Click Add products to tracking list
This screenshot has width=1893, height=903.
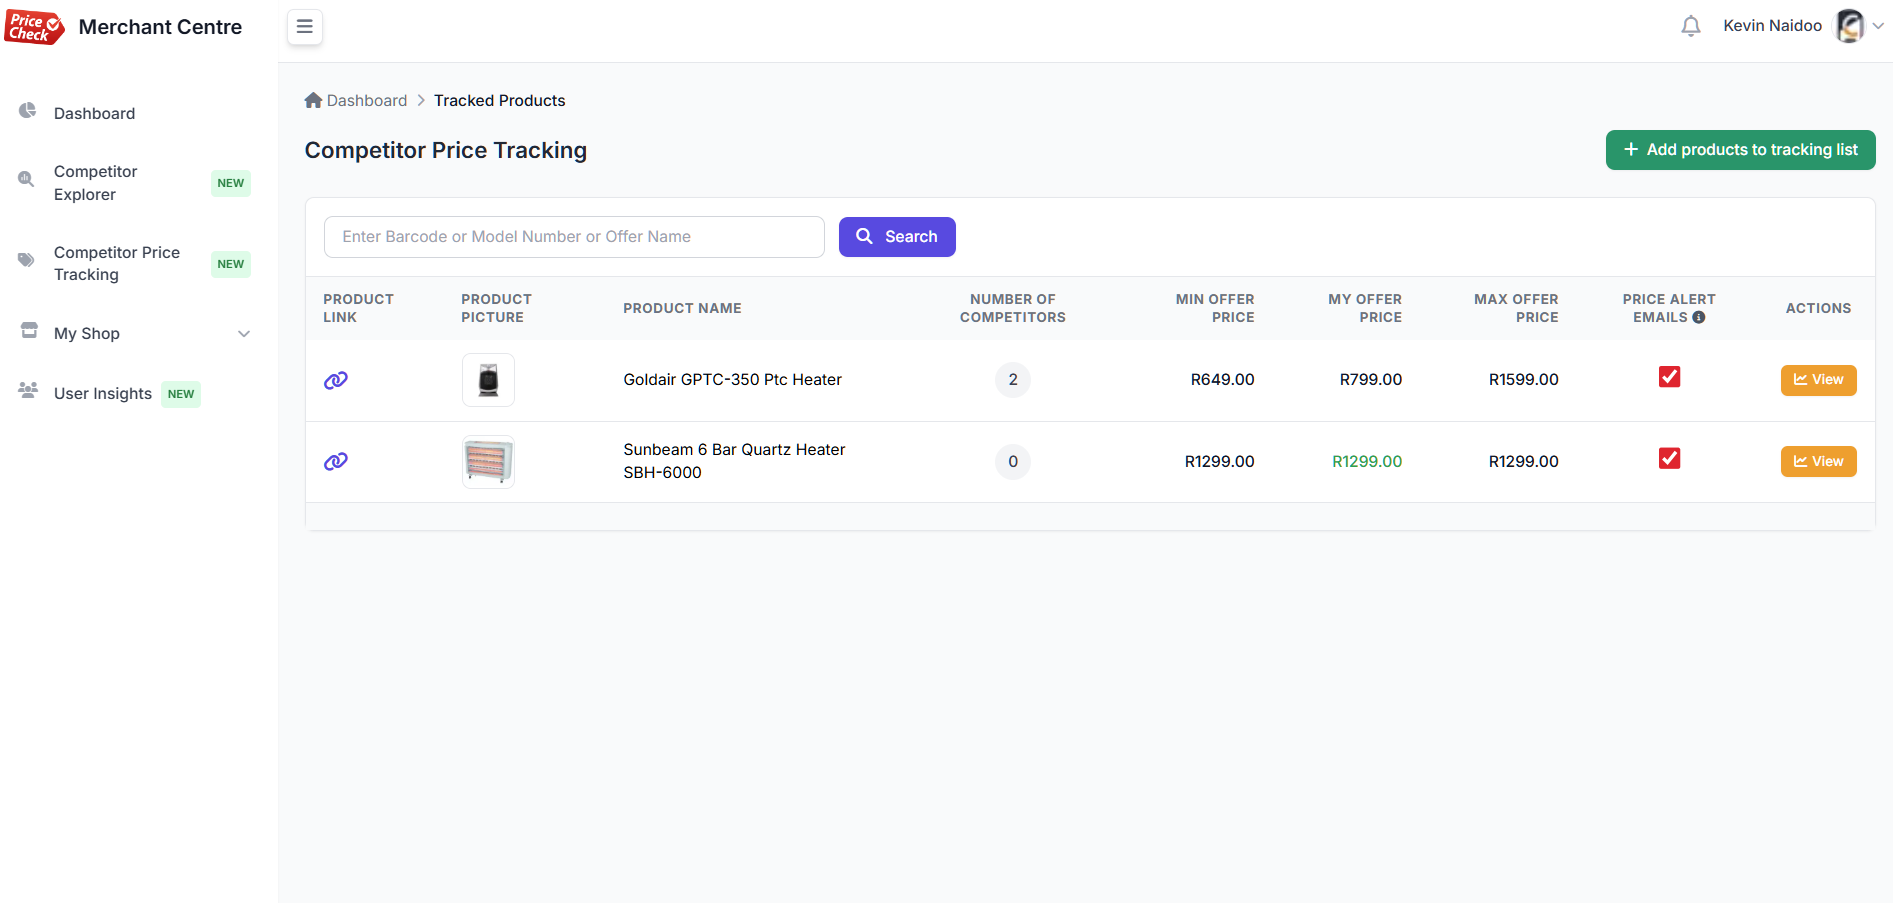pyautogui.click(x=1740, y=150)
